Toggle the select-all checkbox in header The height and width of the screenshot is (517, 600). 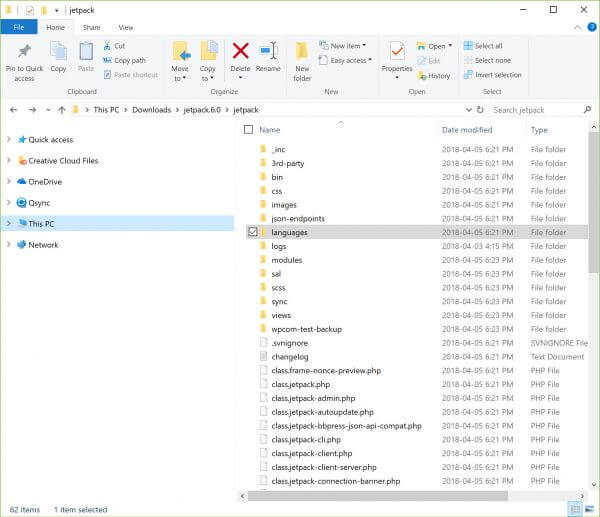248,130
